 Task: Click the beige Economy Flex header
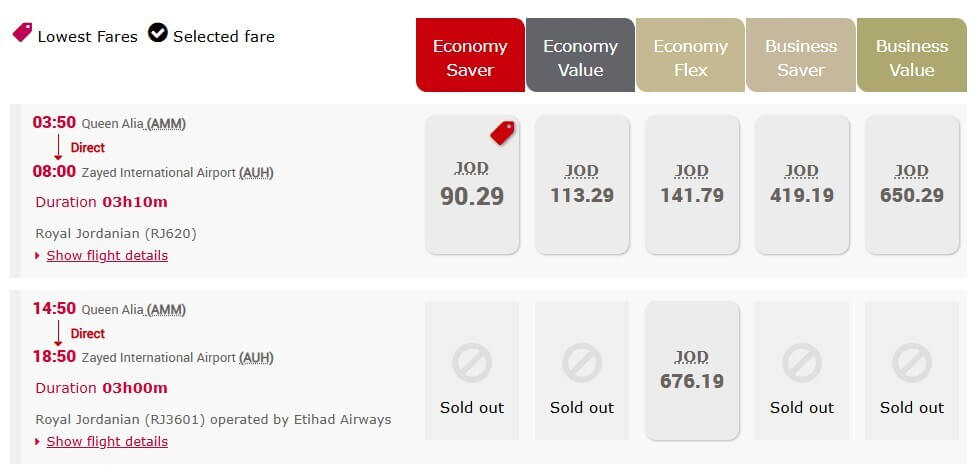(x=691, y=55)
